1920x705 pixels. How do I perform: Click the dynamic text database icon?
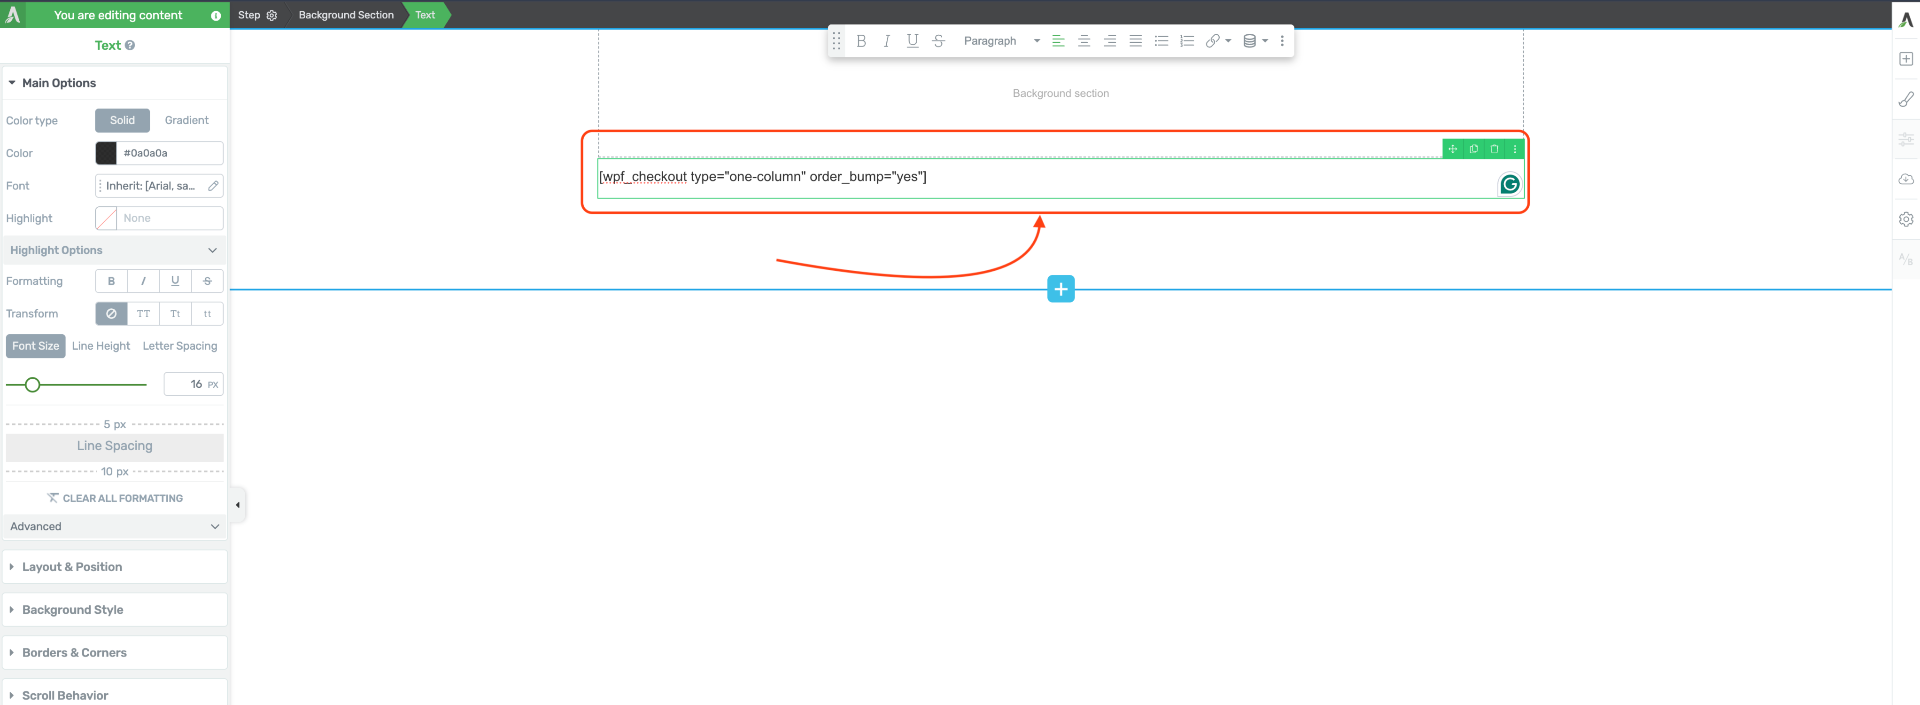(x=1249, y=41)
